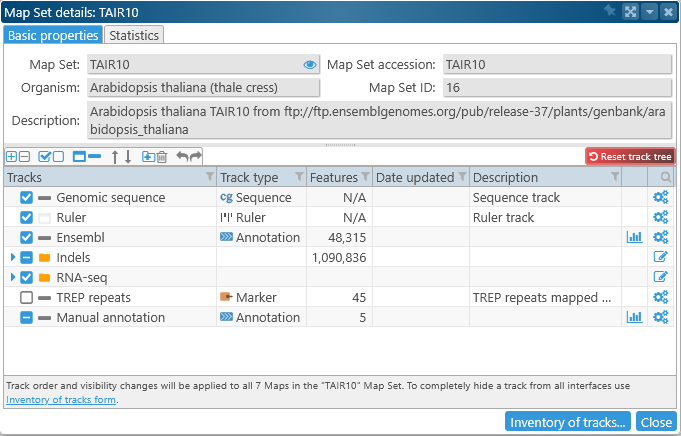The height and width of the screenshot is (436, 681).
Task: Select the Basic properties tab
Action: 53,35
